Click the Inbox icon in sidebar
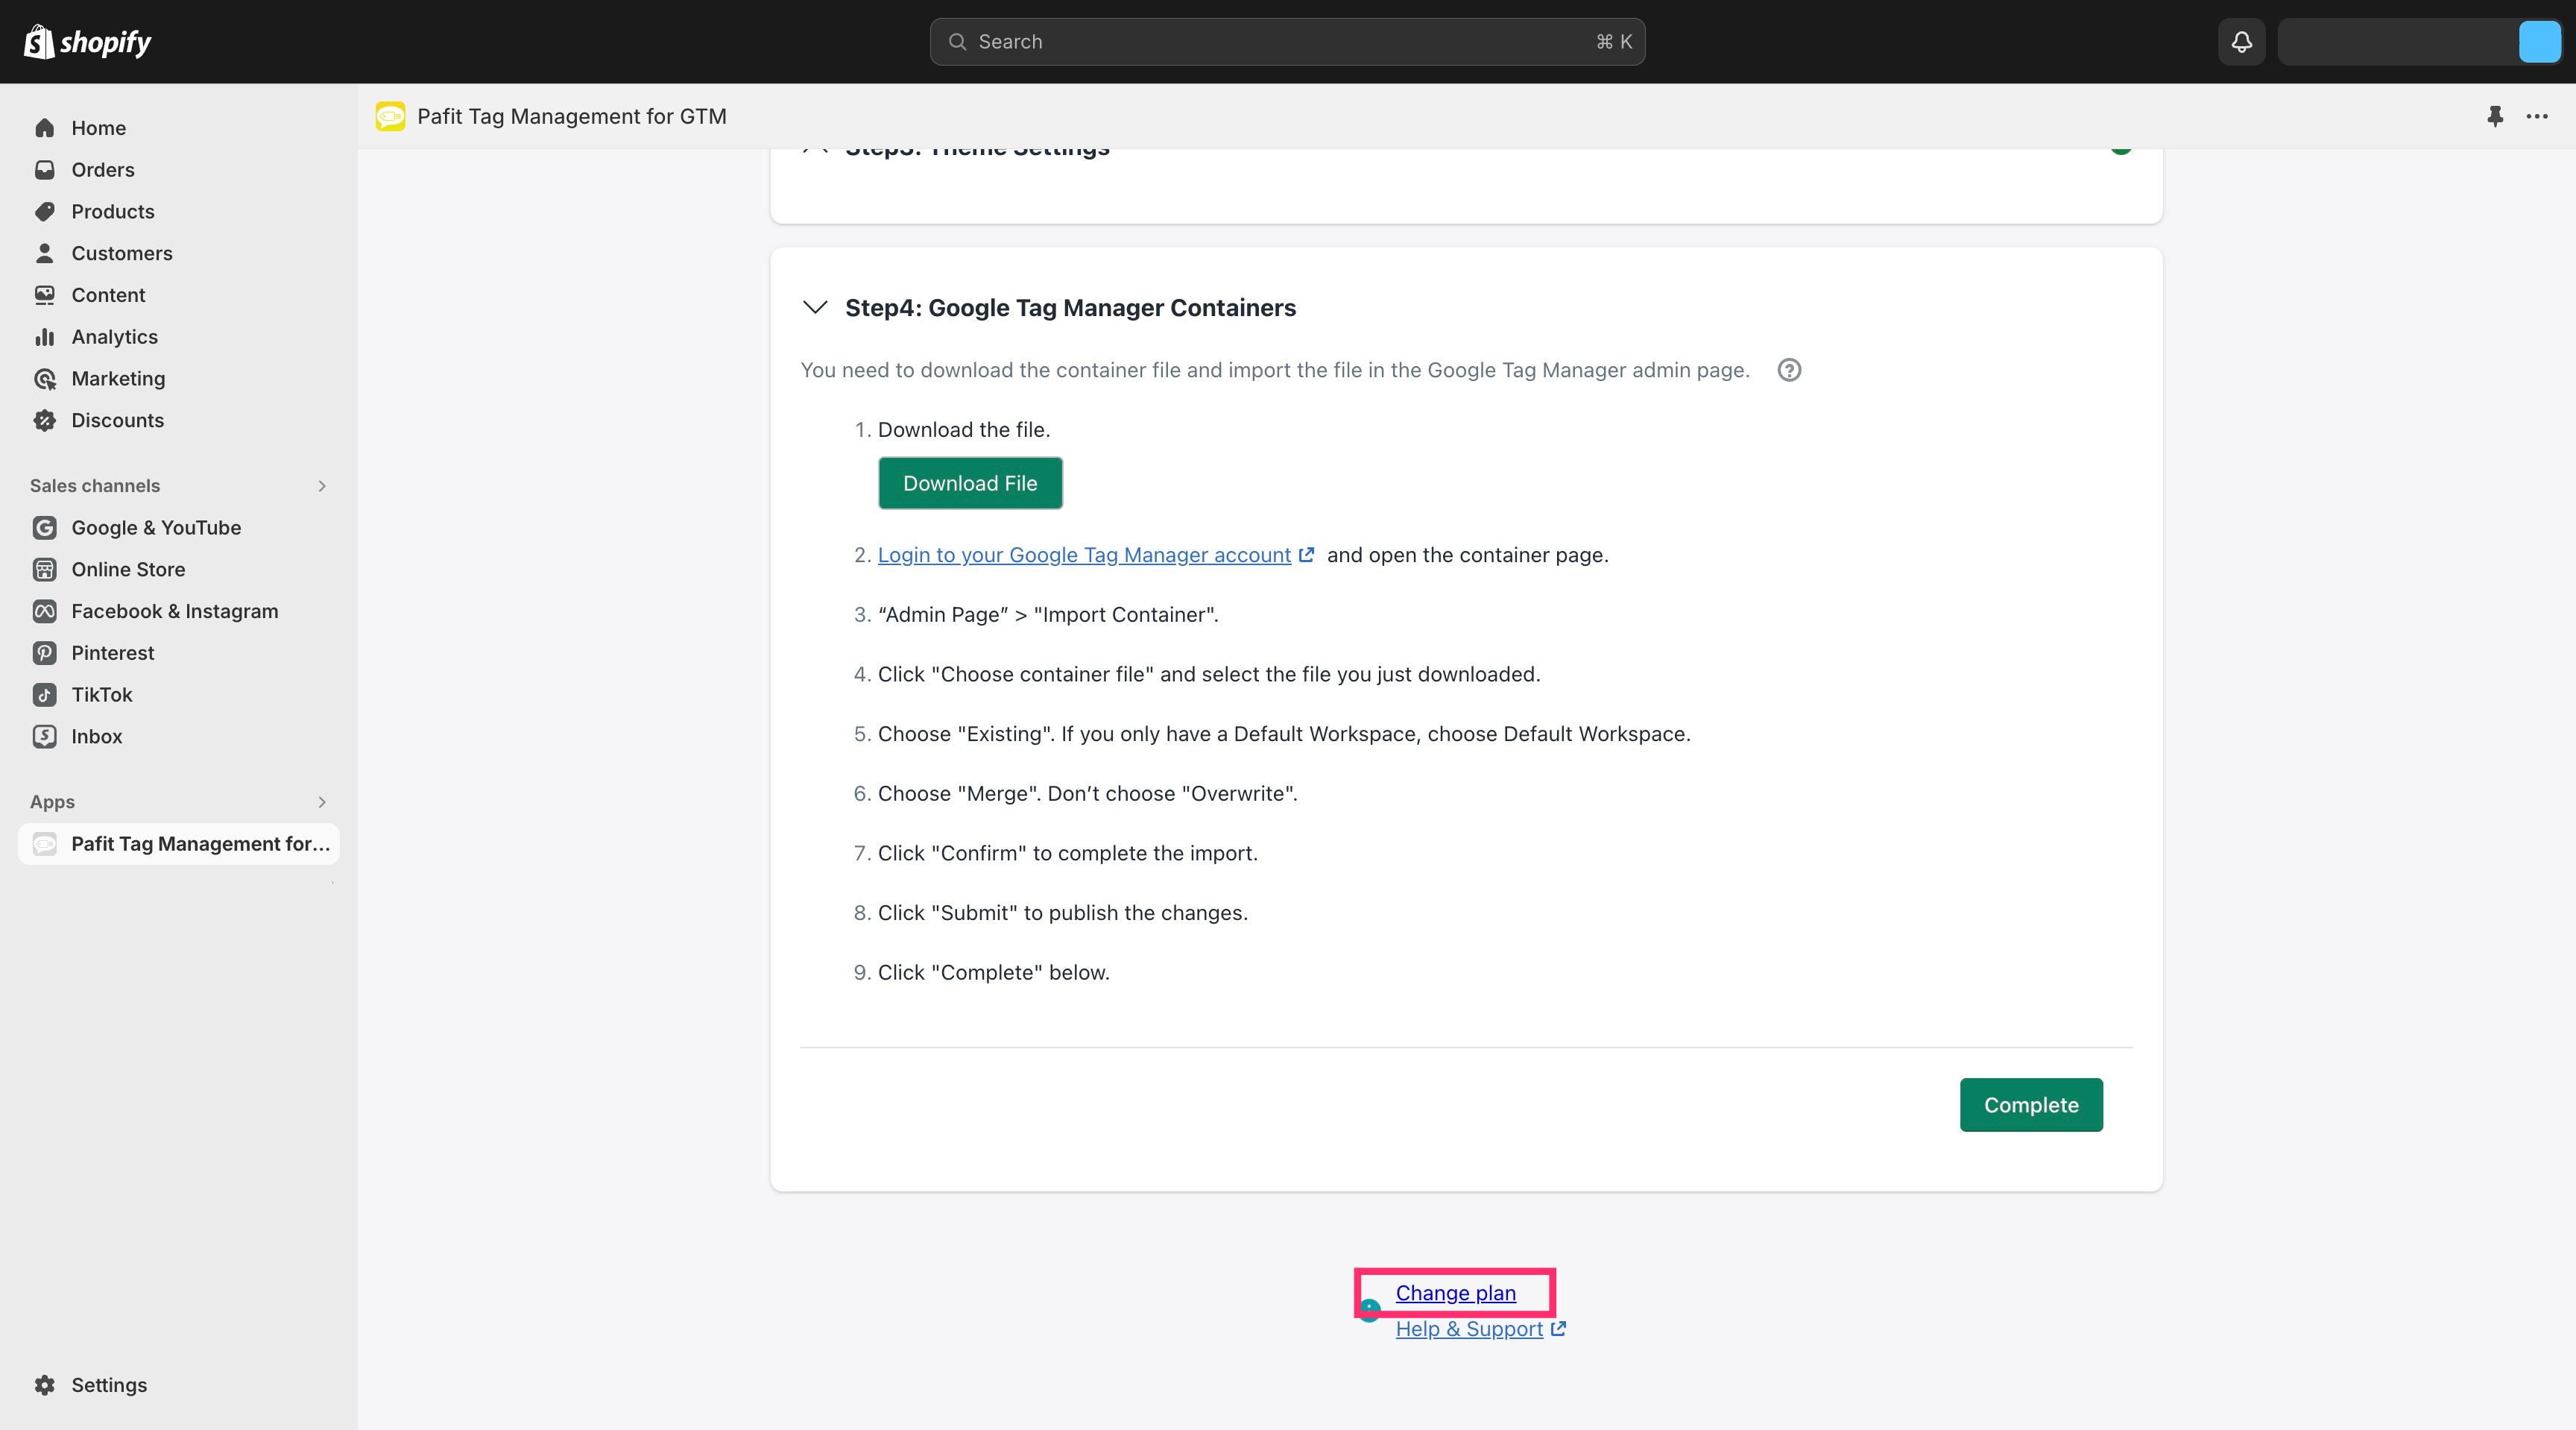Viewport: 2576px width, 1430px height. [44, 736]
